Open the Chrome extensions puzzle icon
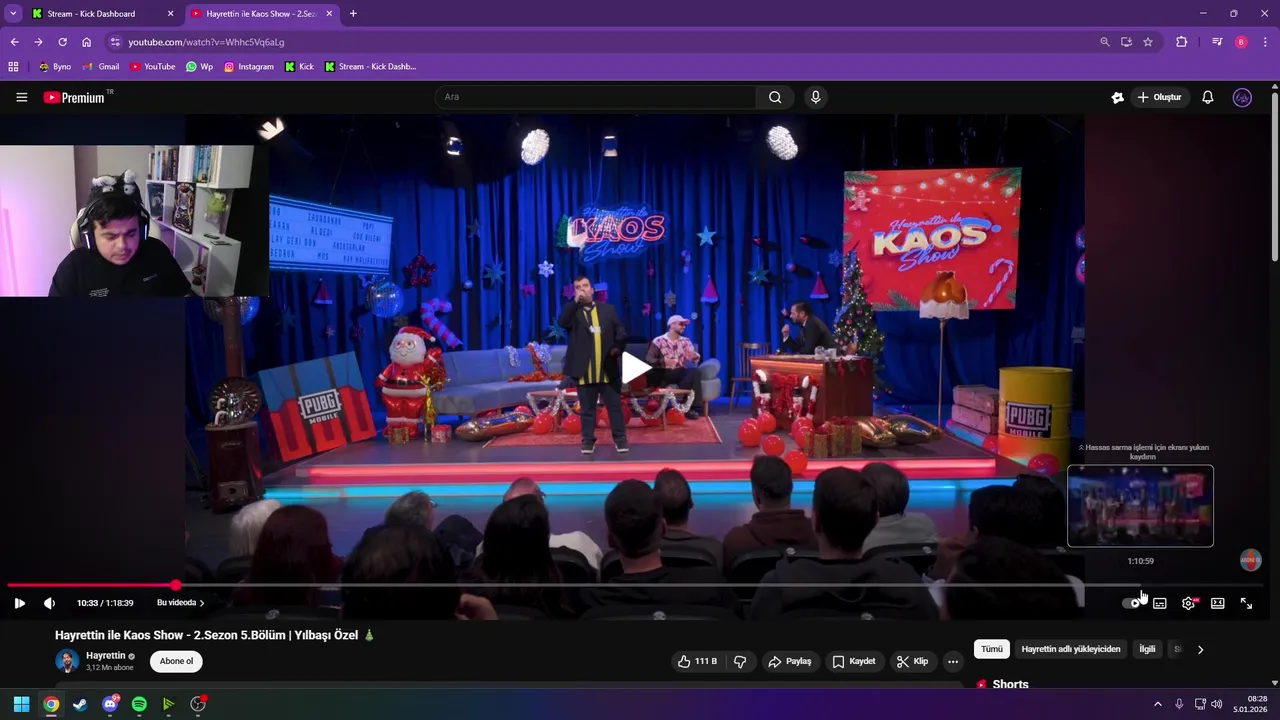 coord(1182,42)
